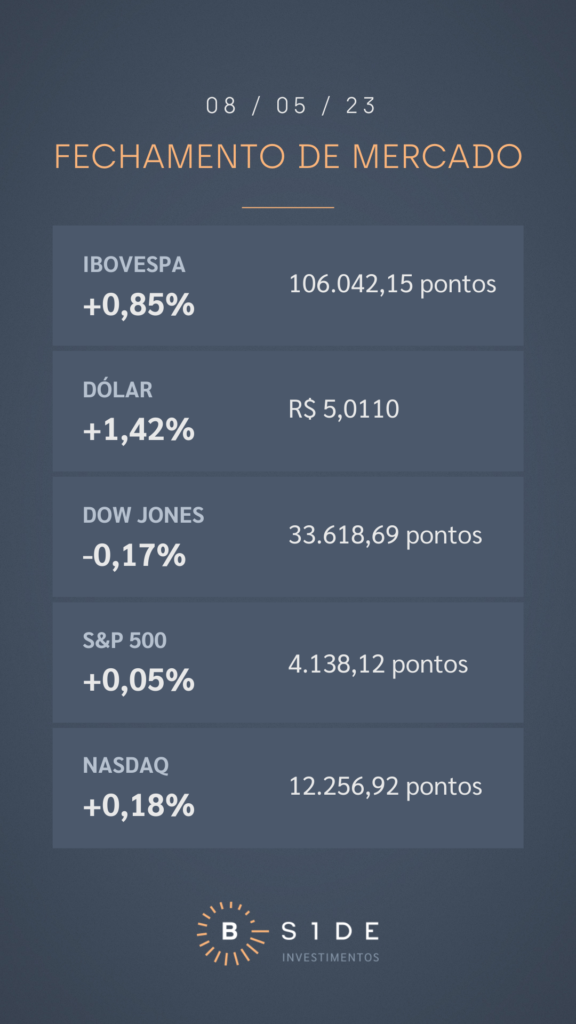Image resolution: width=576 pixels, height=1024 pixels.
Task: Click the +0,18% Nasdaq change
Action: pos(138,806)
